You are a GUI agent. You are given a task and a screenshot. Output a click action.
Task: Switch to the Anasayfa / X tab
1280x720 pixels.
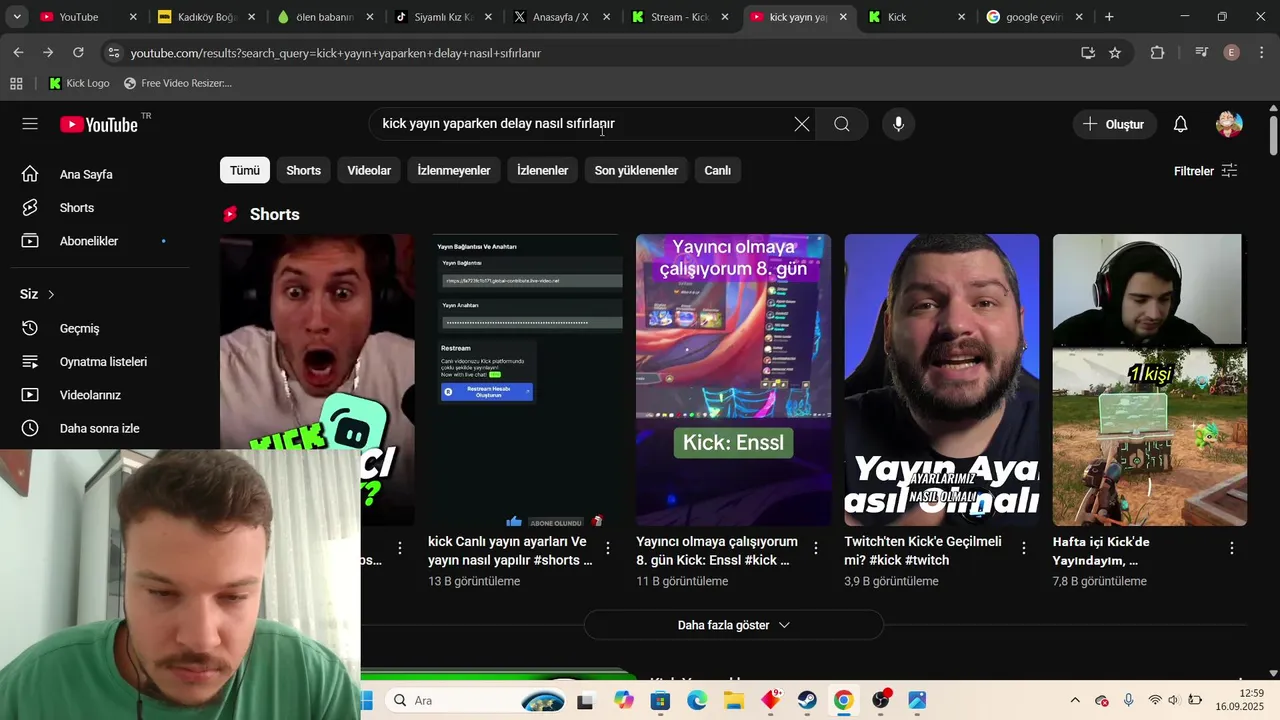pyautogui.click(x=560, y=17)
